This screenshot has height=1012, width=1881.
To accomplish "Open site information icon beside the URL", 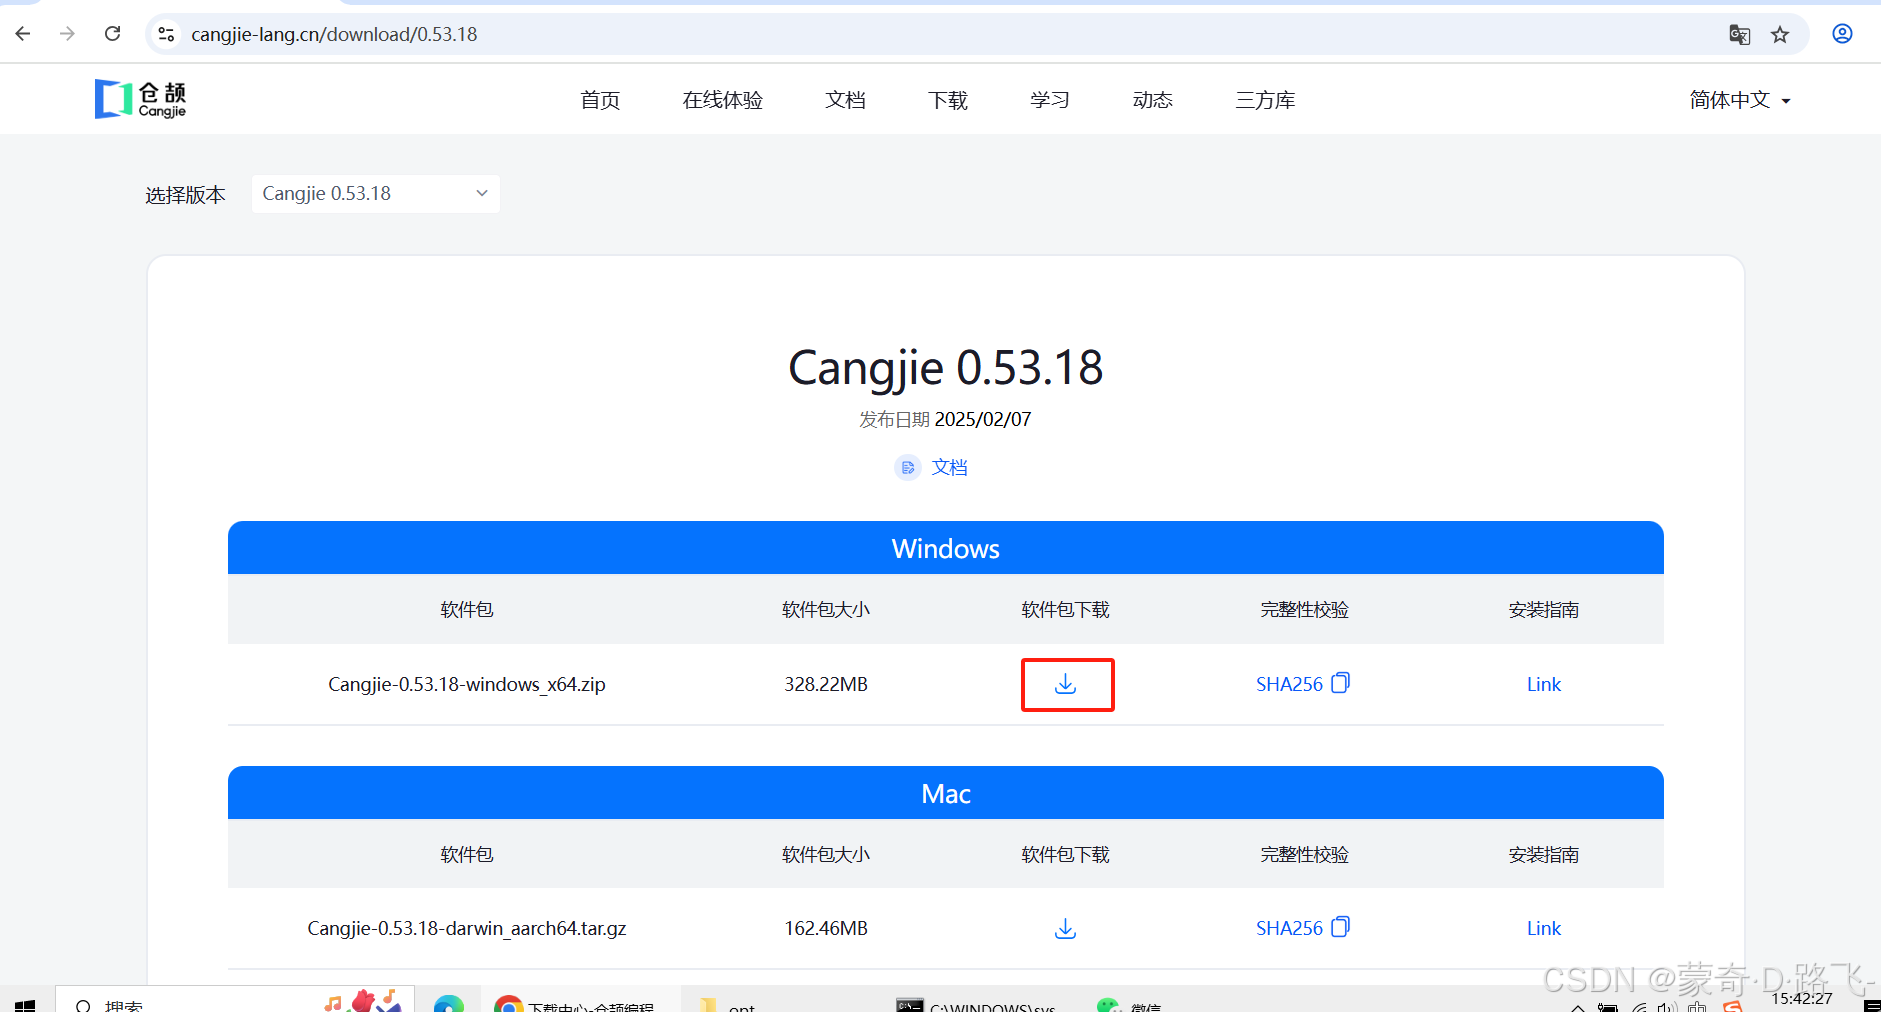I will [x=166, y=34].
